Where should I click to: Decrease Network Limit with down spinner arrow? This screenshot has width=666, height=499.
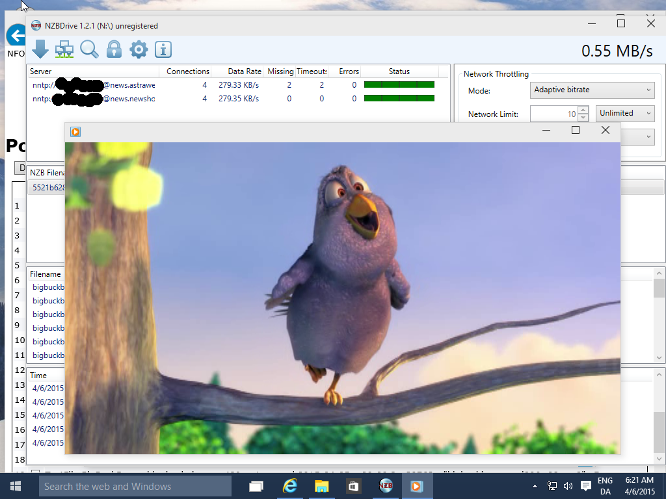pyautogui.click(x=583, y=118)
